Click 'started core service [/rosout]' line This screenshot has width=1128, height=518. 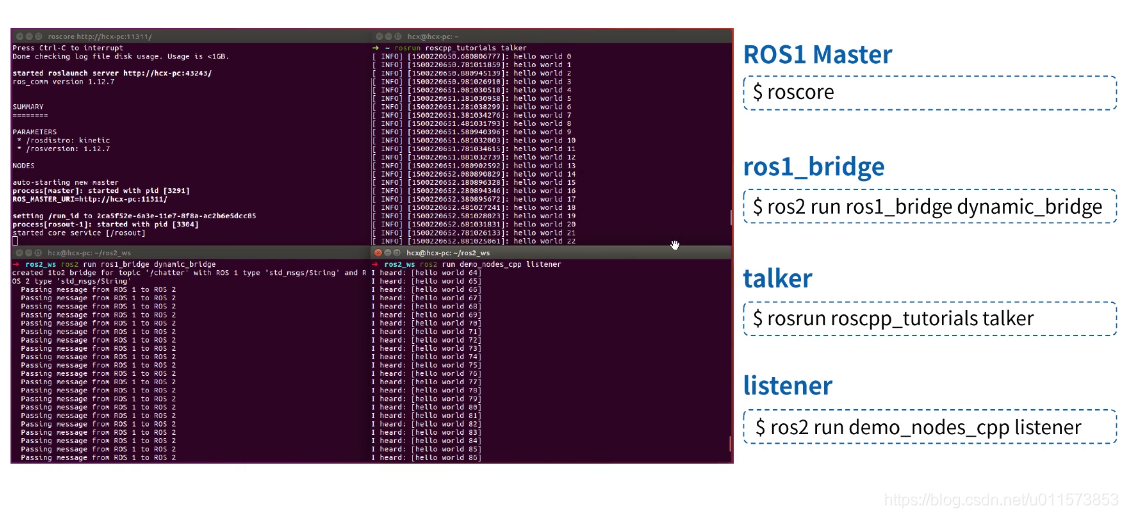(79, 232)
